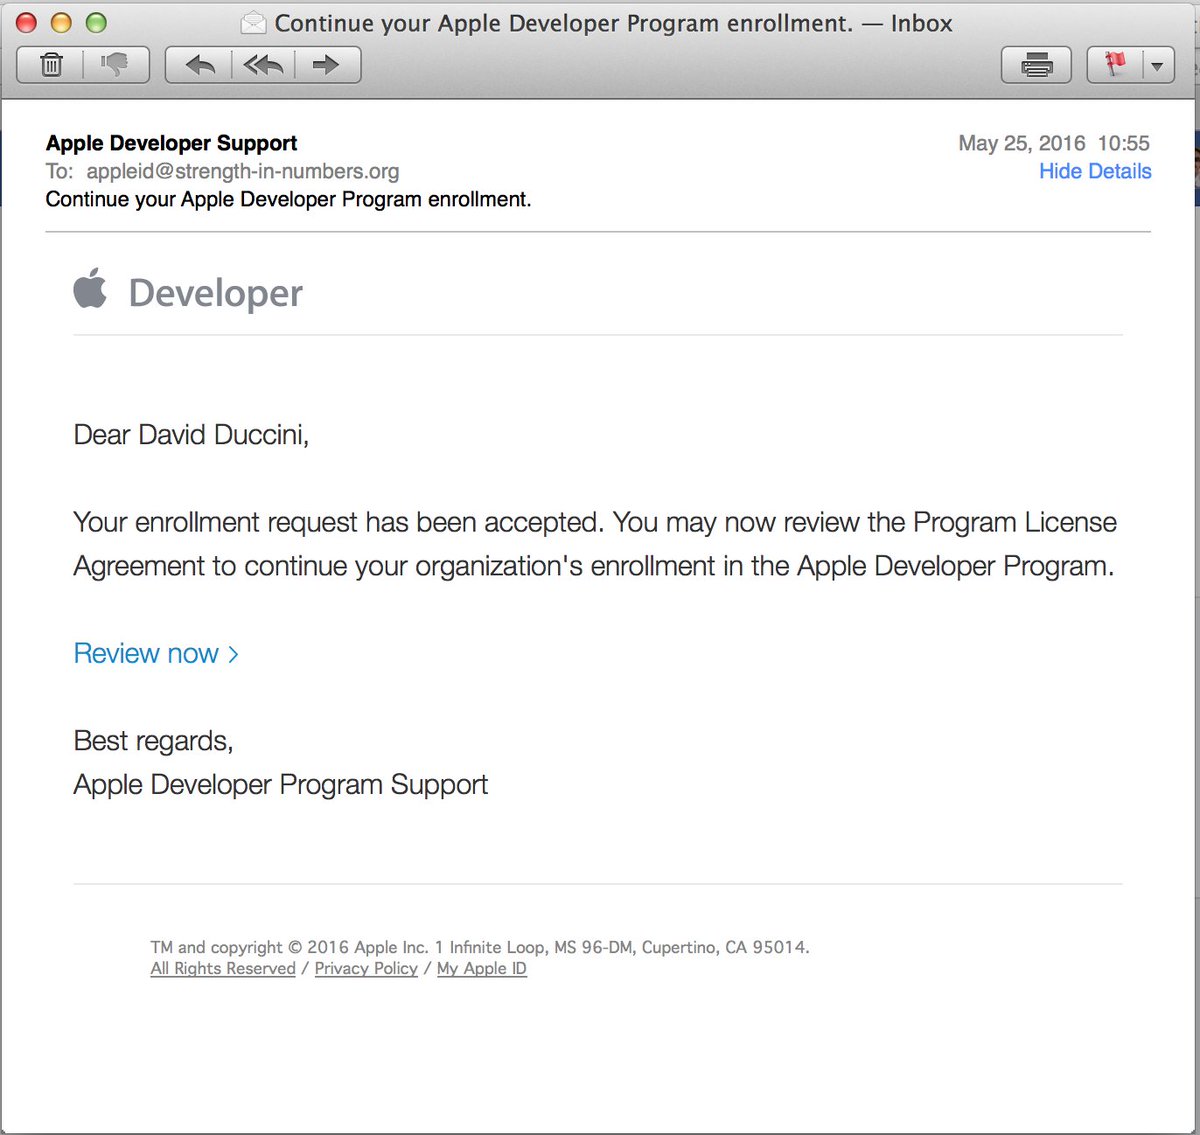Print the email with printer icon
The height and width of the screenshot is (1135, 1200).
tap(1036, 66)
